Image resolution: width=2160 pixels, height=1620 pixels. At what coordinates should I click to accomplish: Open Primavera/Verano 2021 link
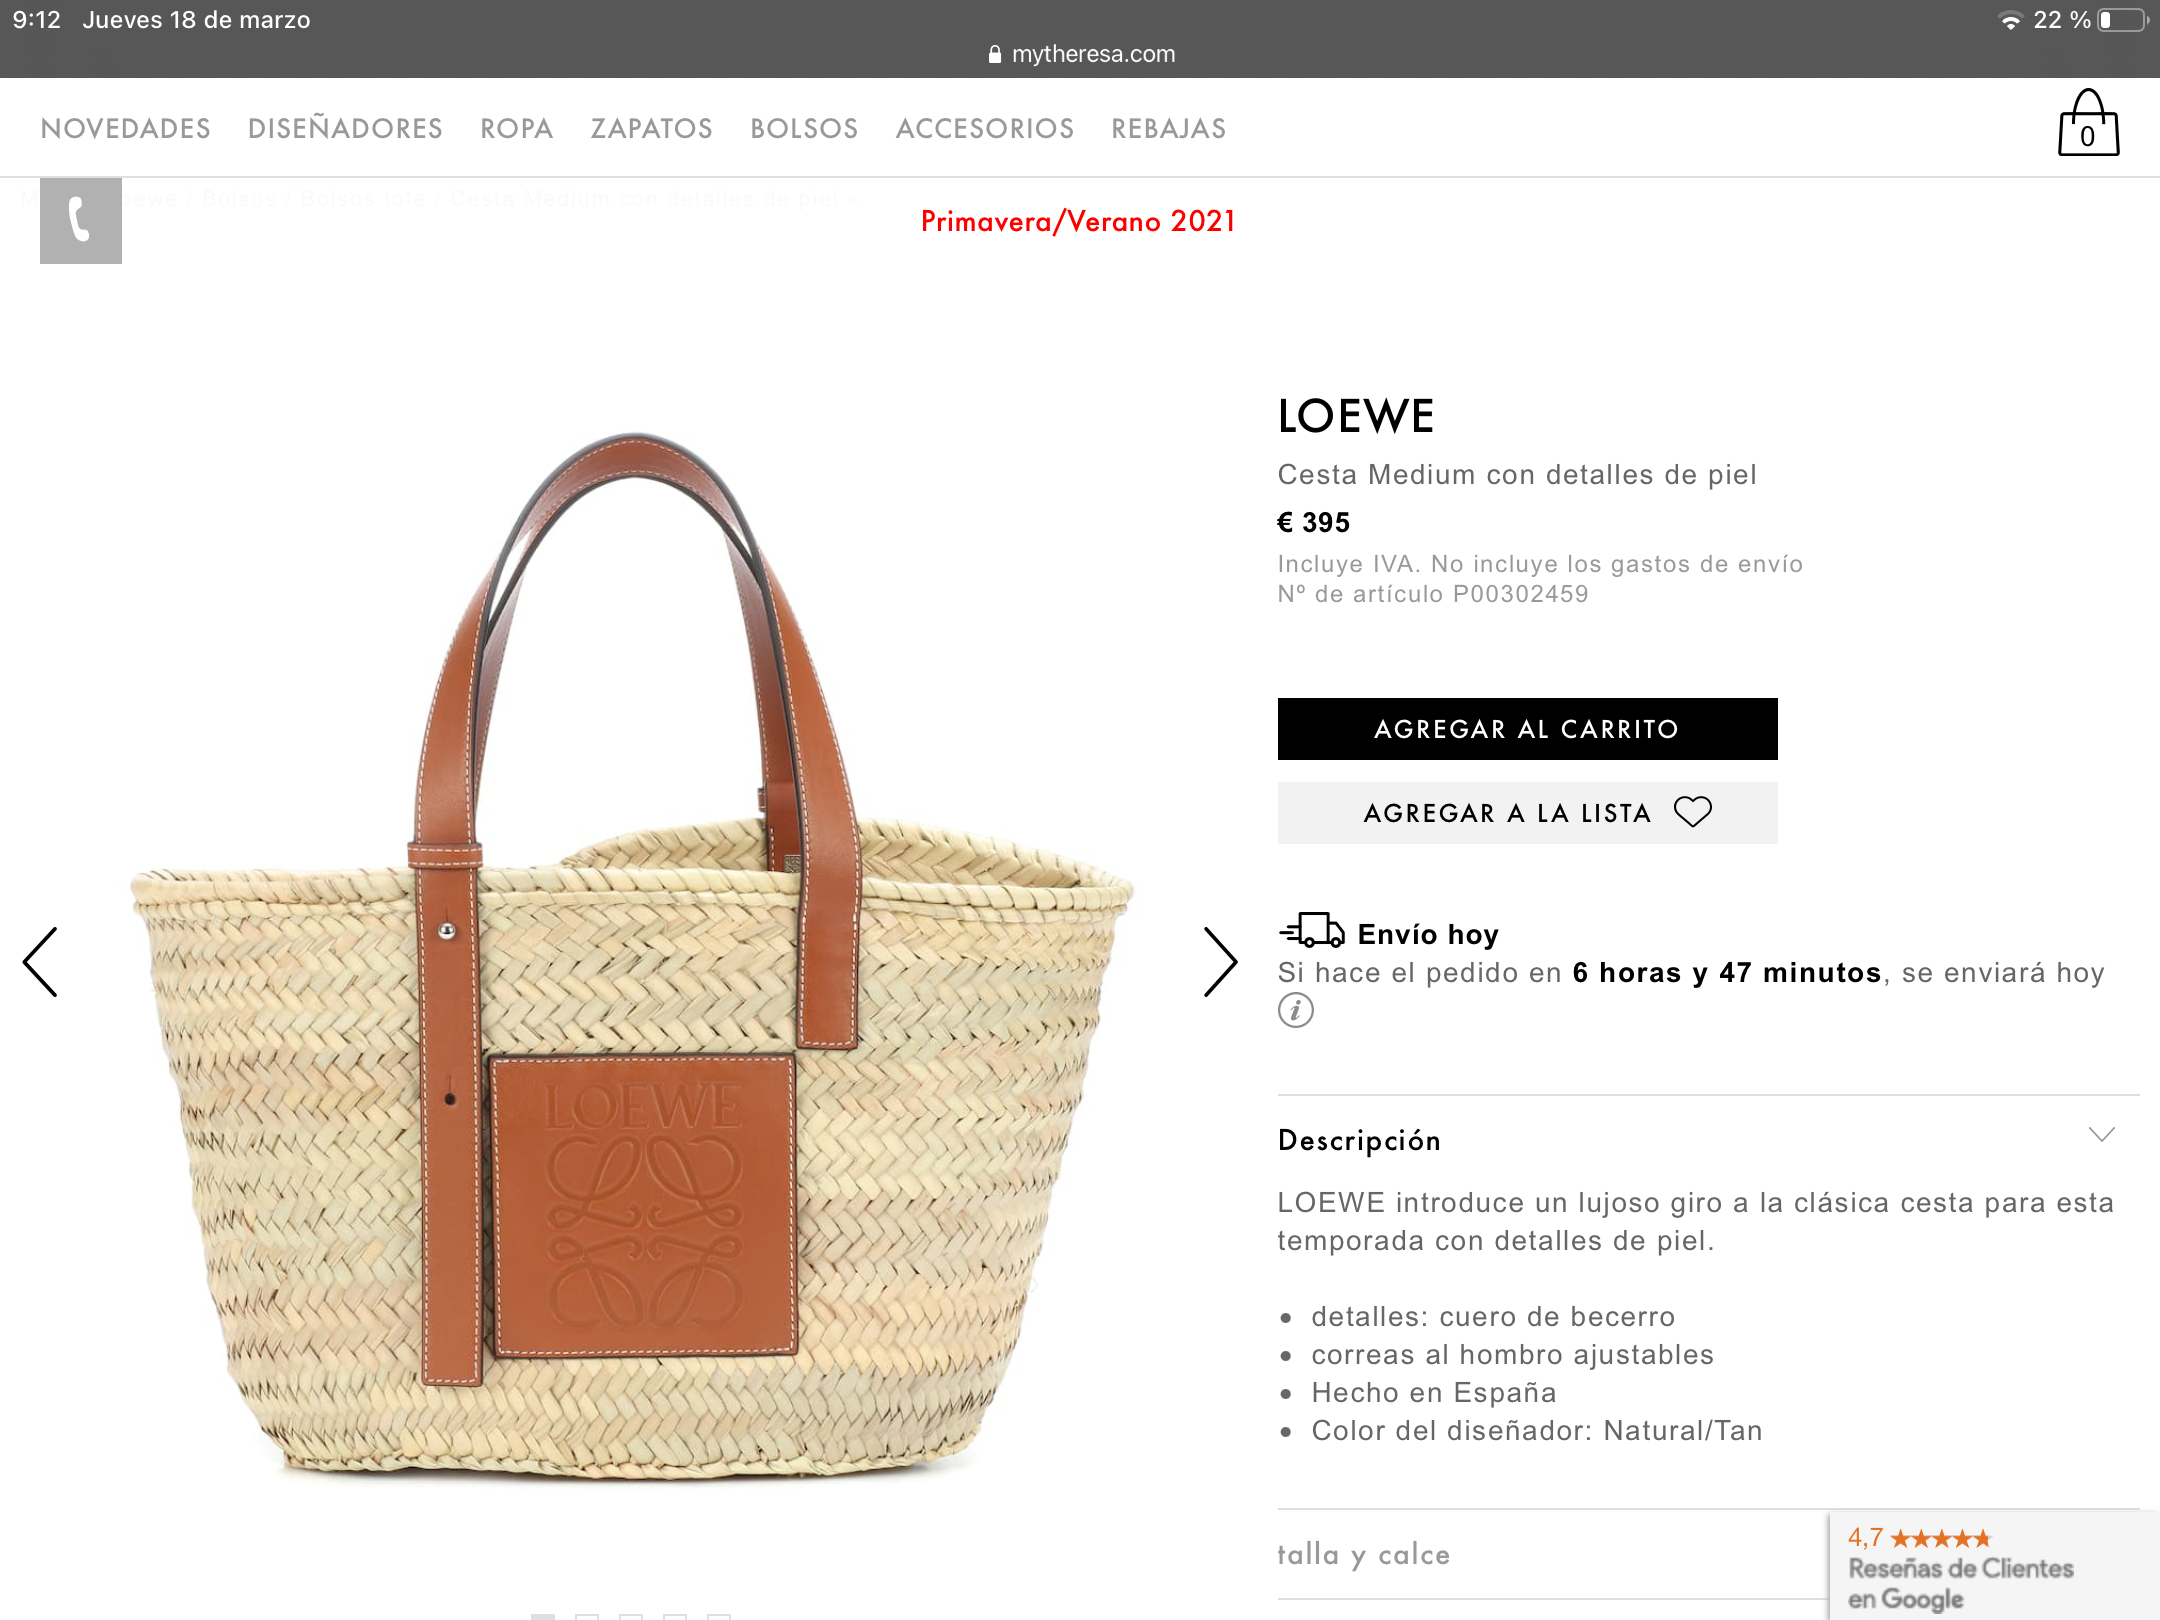[x=1078, y=221]
